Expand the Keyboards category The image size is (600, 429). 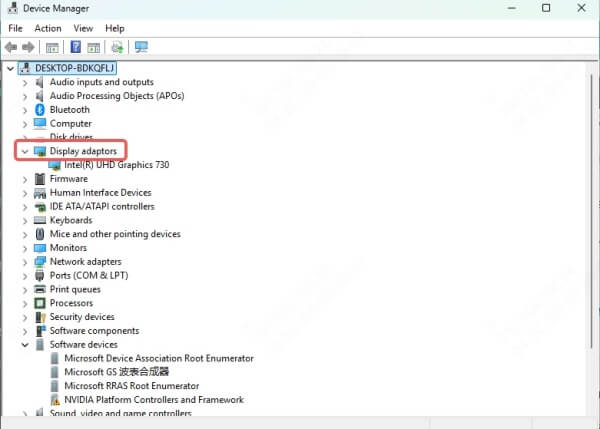point(25,220)
